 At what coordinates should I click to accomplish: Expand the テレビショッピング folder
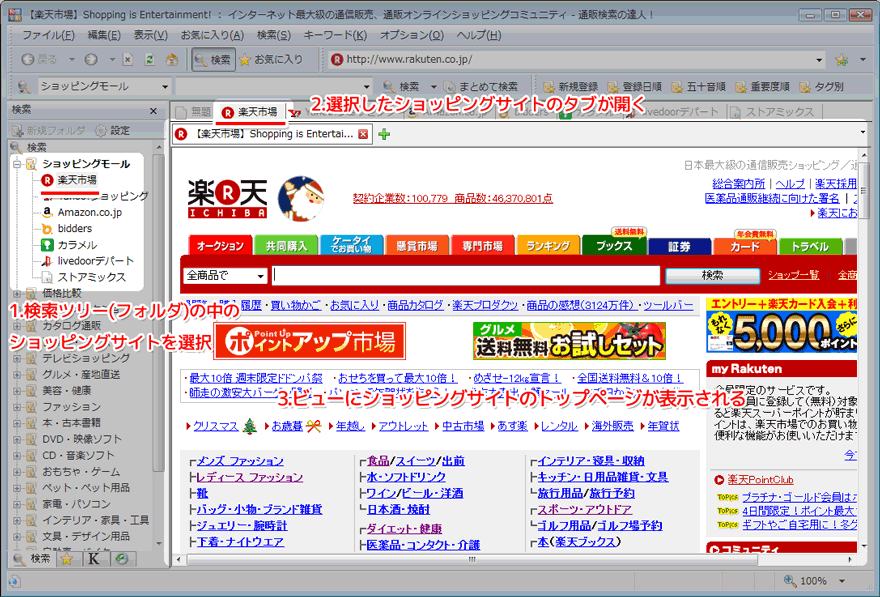(17, 358)
